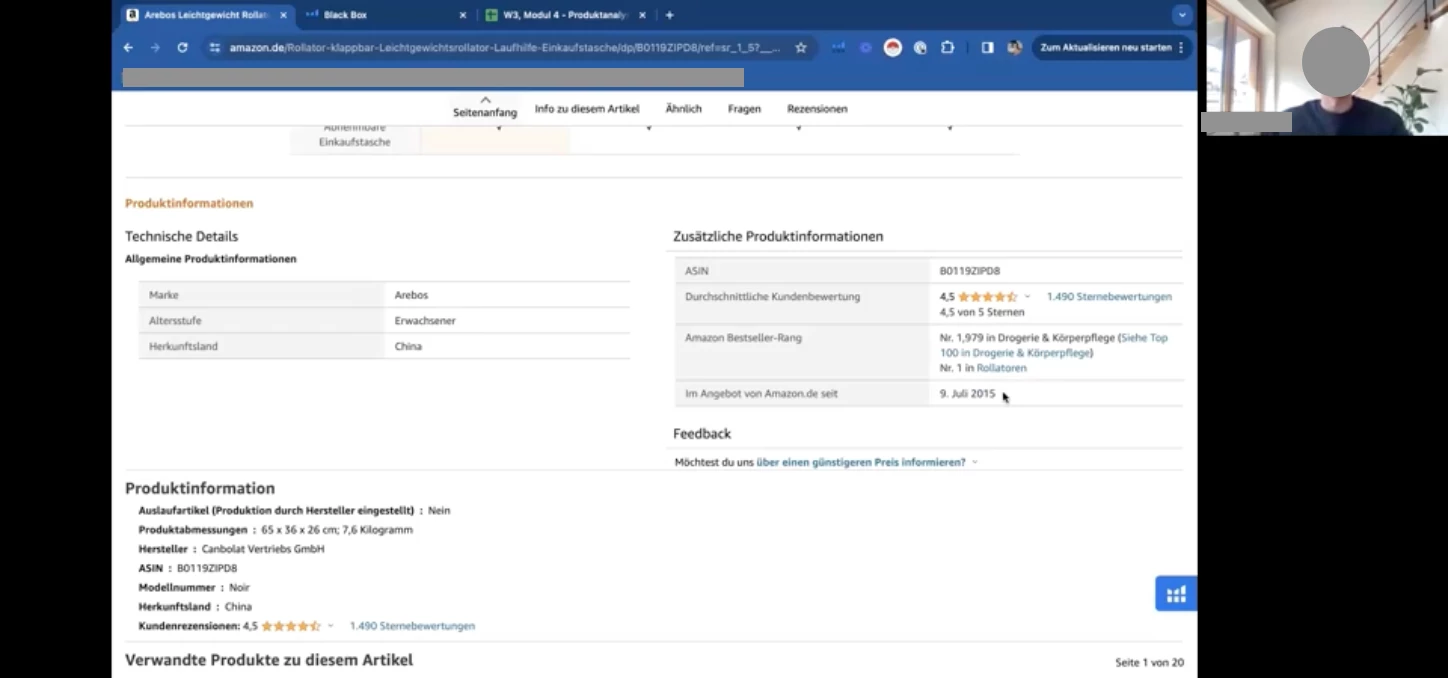Open the 1.490 Sternebewertungen link in table
1448x678 pixels.
1109,297
